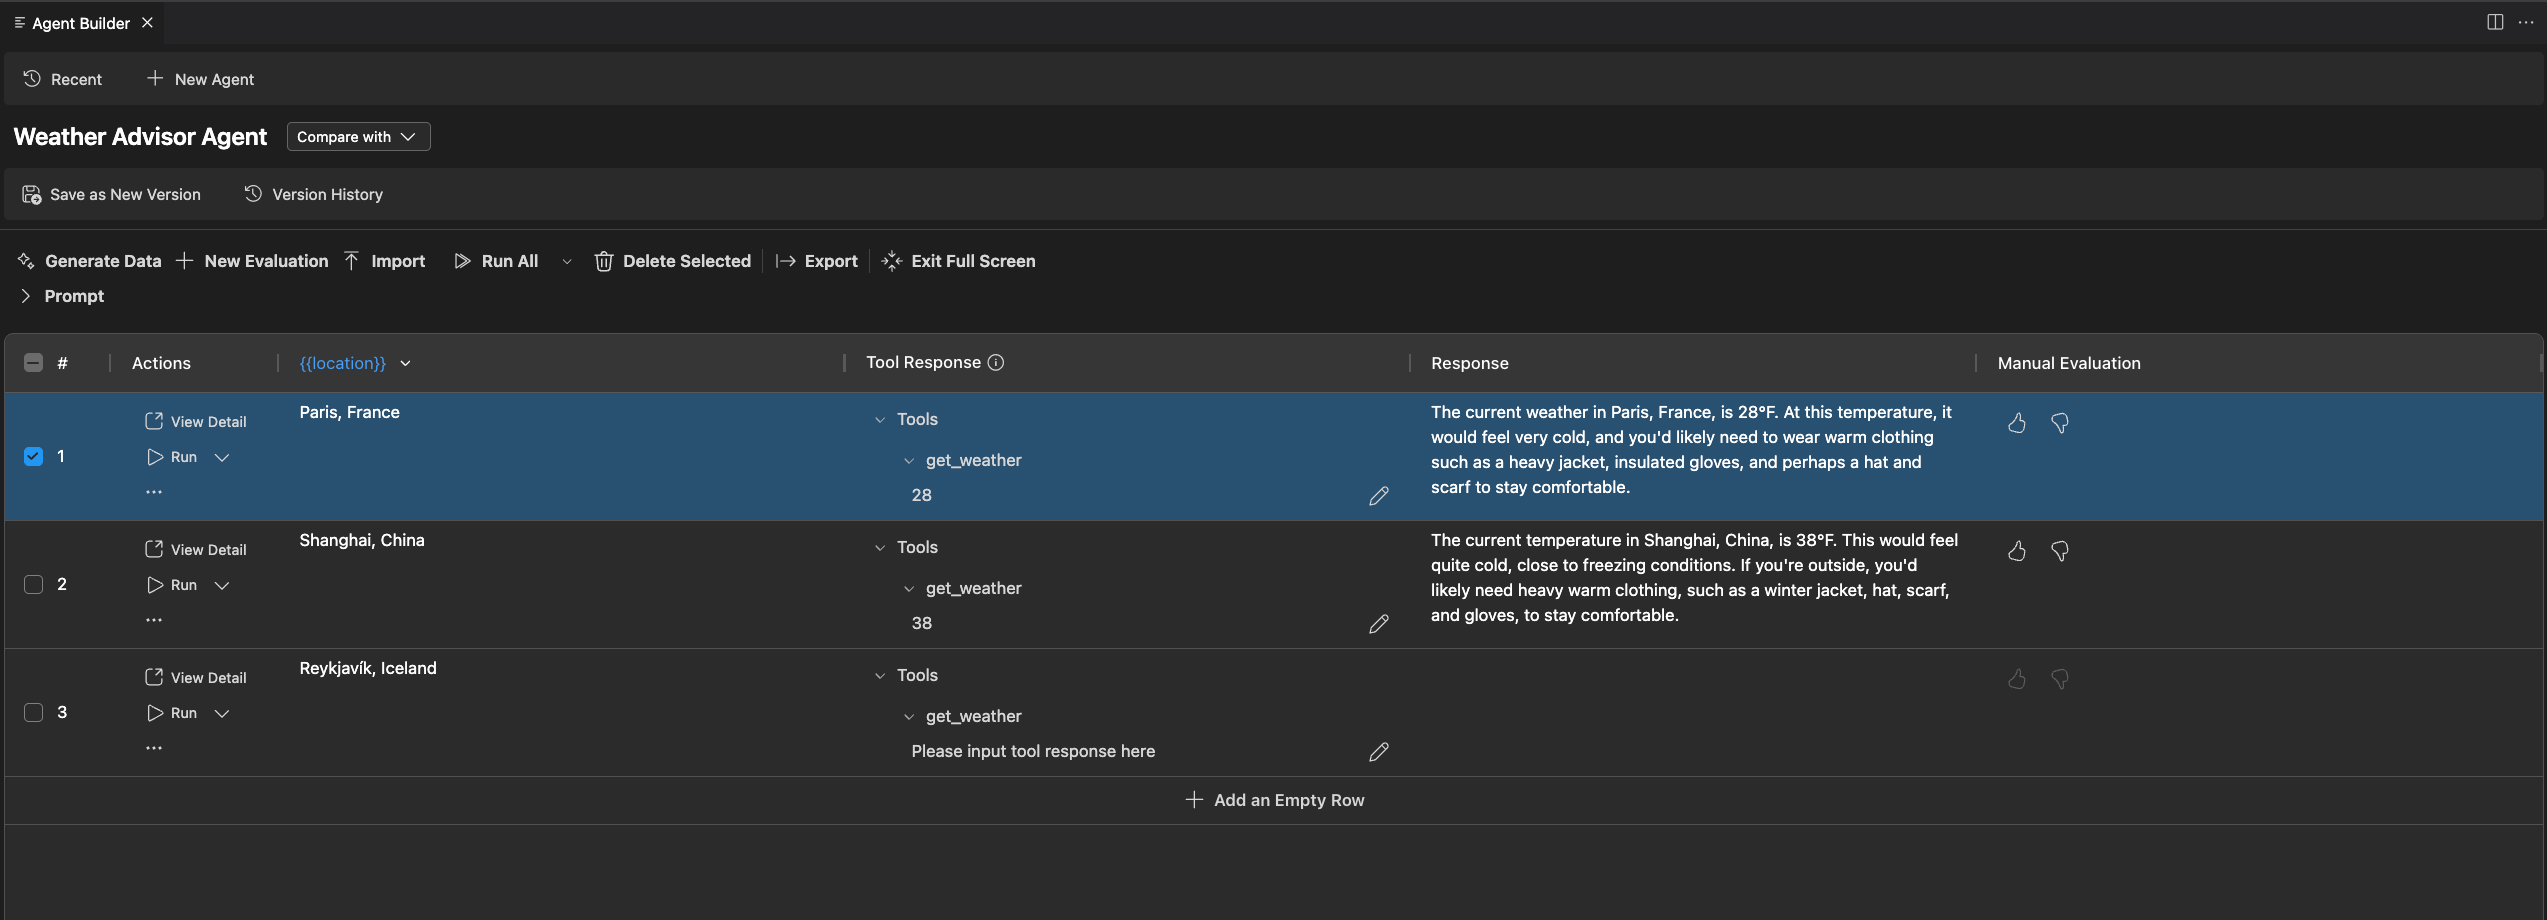Open the Compare with dropdown
Screen dimensions: 2547x920
point(357,136)
